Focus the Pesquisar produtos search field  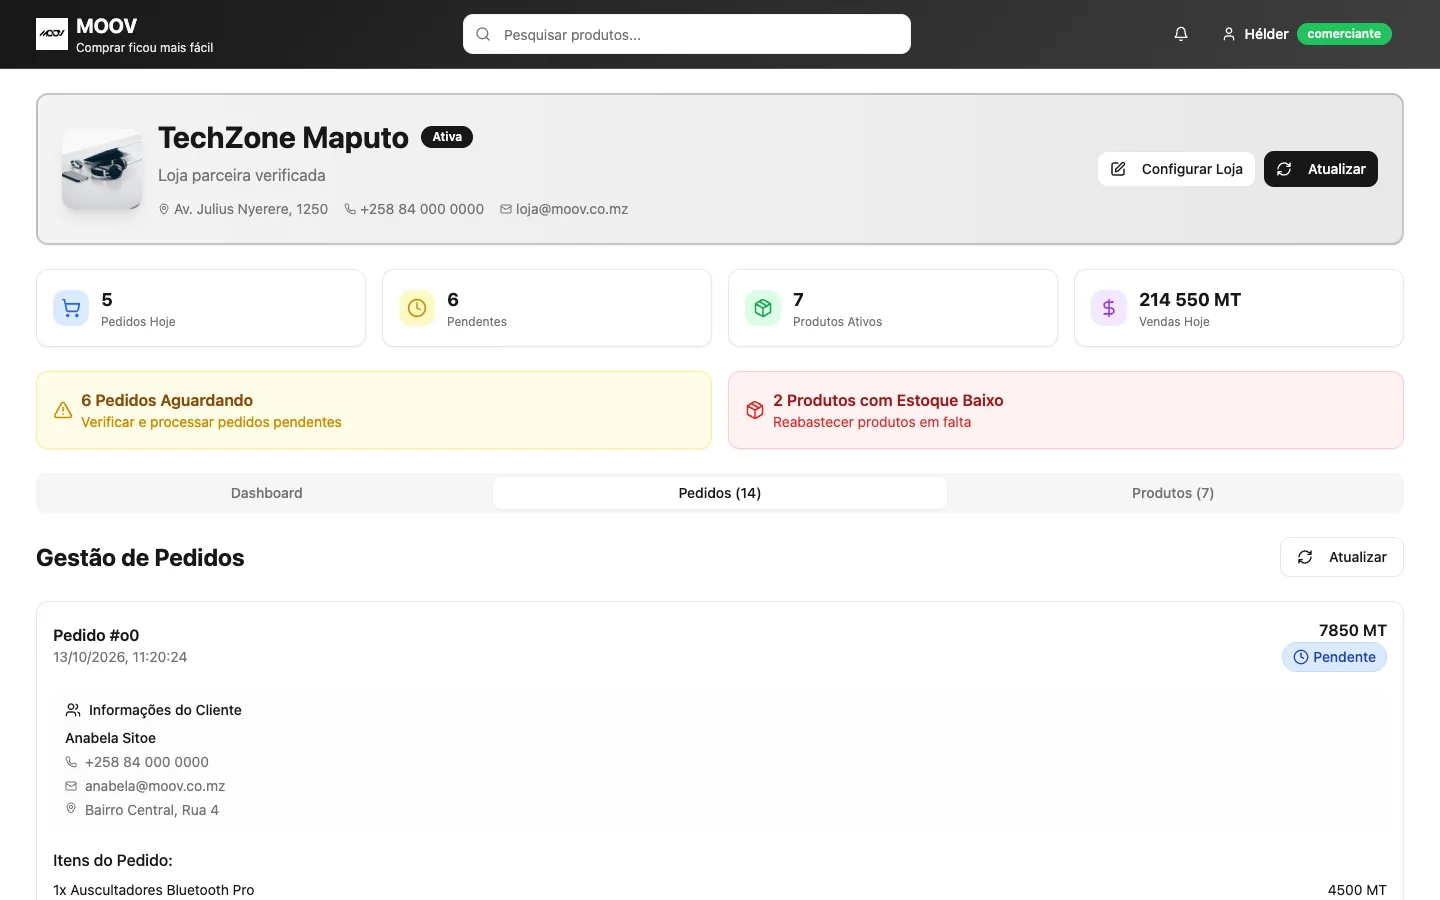coord(687,34)
